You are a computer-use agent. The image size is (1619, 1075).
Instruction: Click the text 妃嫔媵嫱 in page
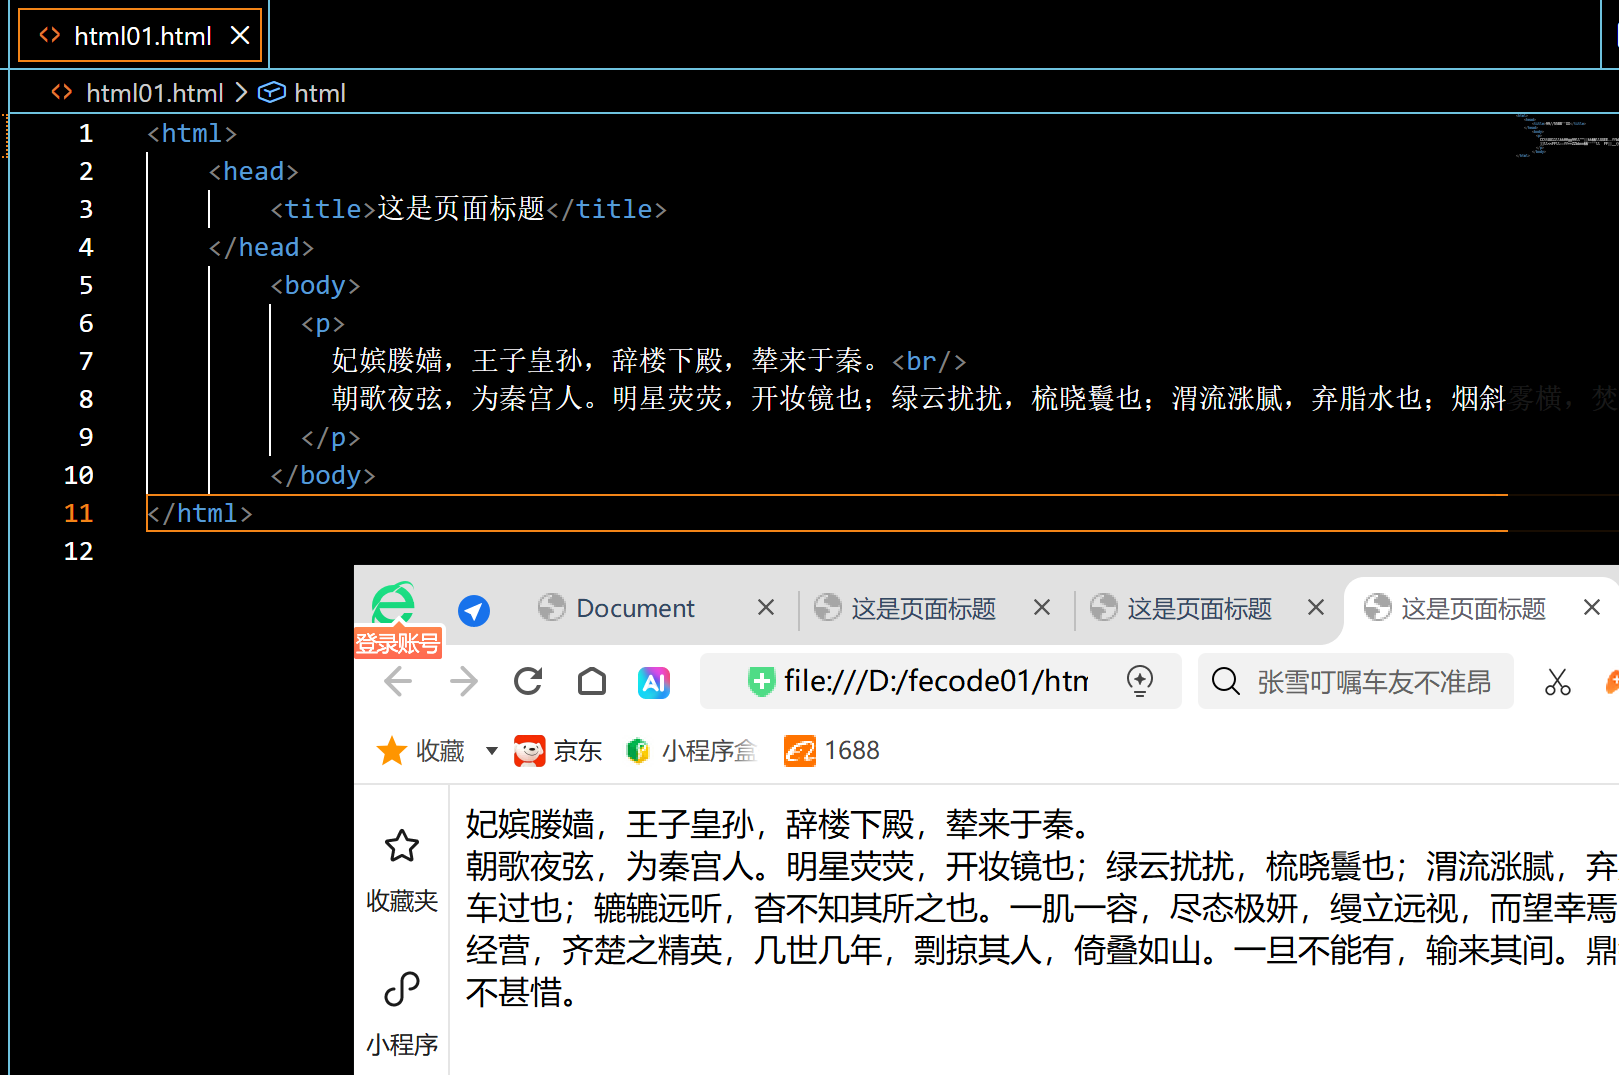click(x=530, y=825)
